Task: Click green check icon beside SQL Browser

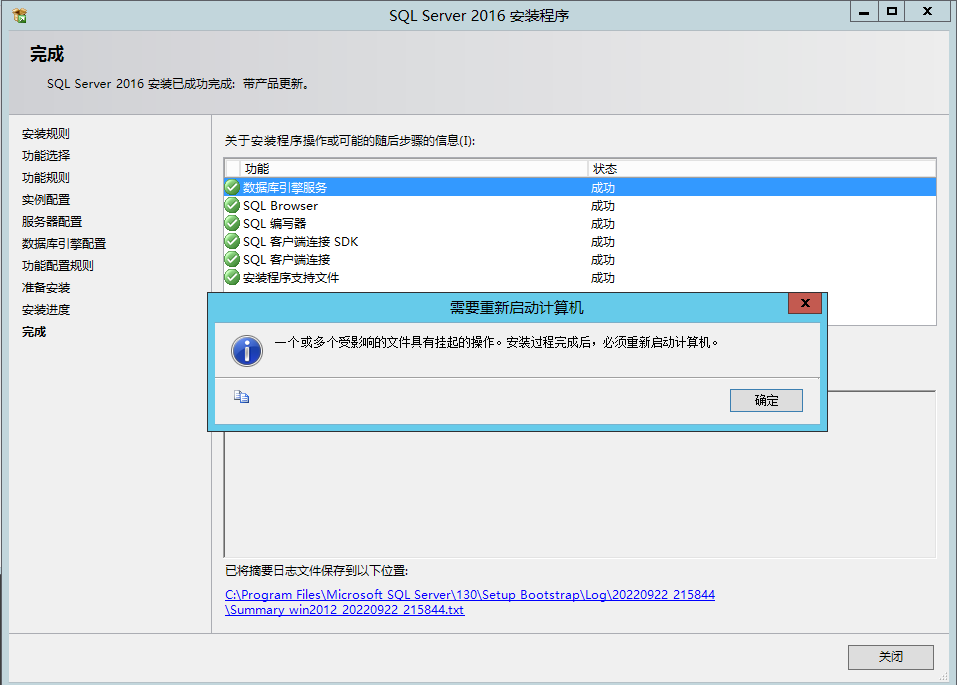Action: coord(232,205)
